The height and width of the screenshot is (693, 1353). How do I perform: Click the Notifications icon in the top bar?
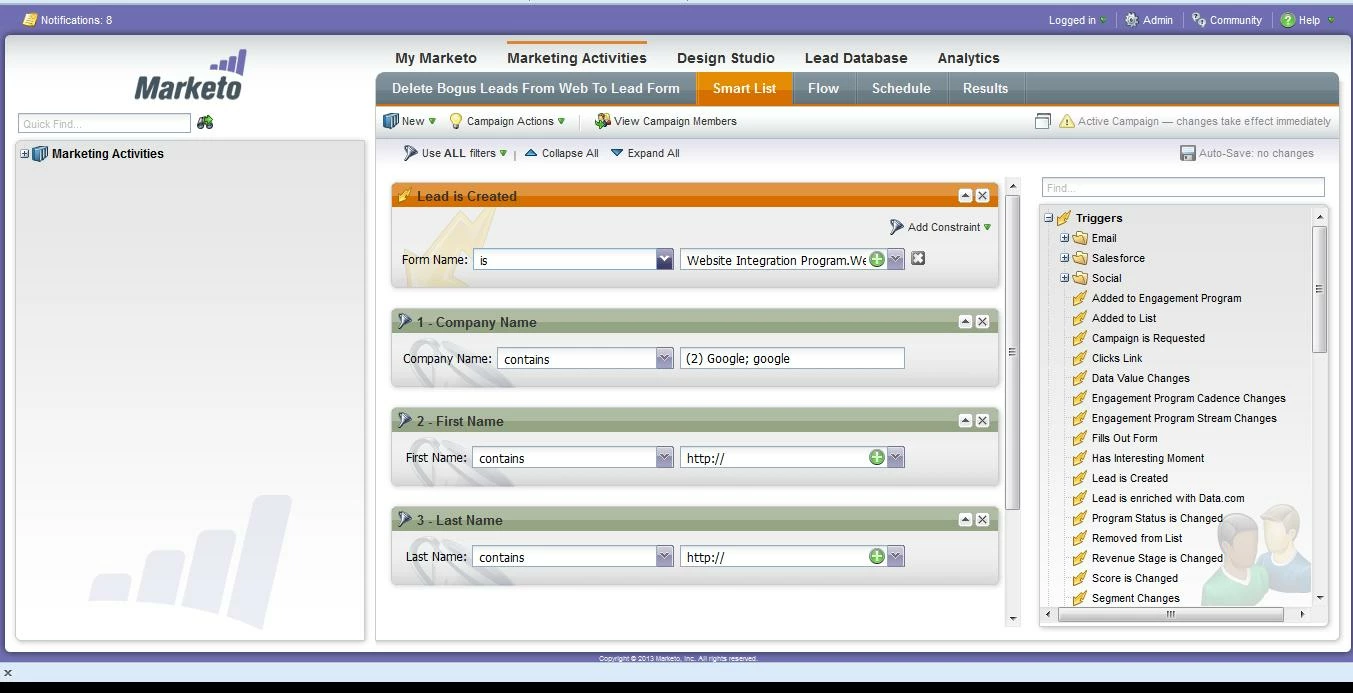[x=29, y=19]
